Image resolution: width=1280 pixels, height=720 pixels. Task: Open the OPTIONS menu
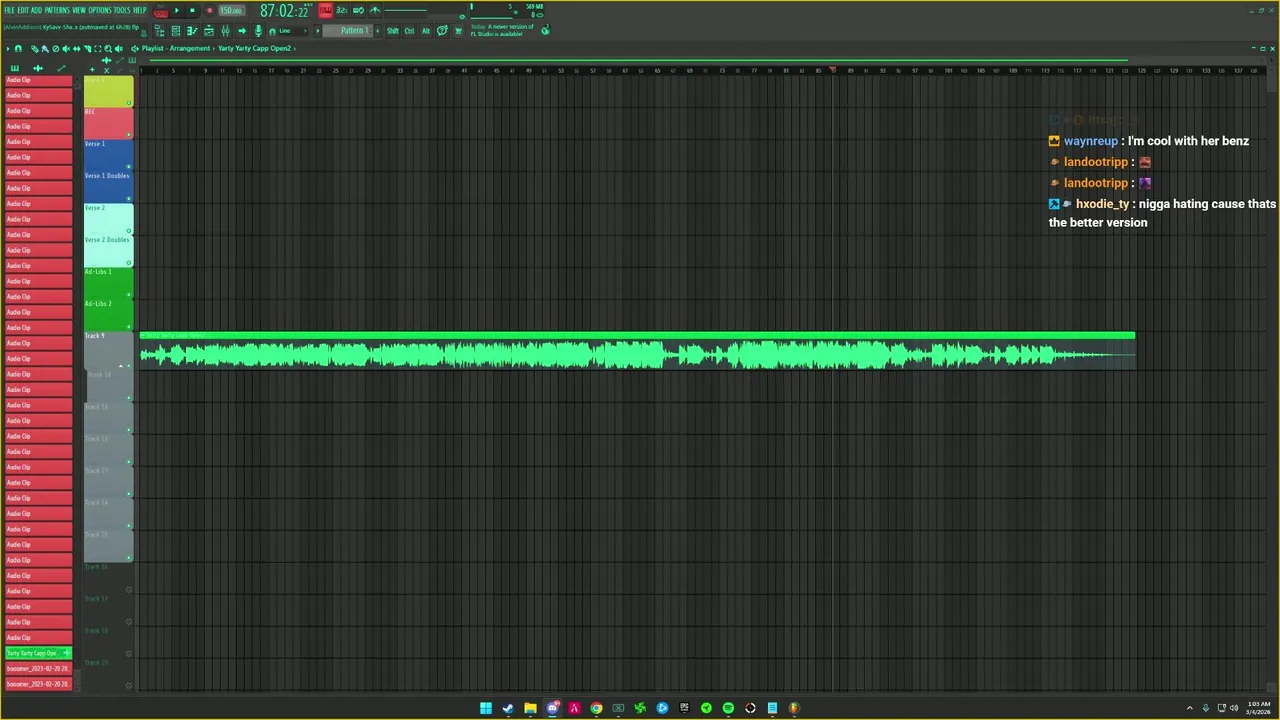pyautogui.click(x=100, y=10)
